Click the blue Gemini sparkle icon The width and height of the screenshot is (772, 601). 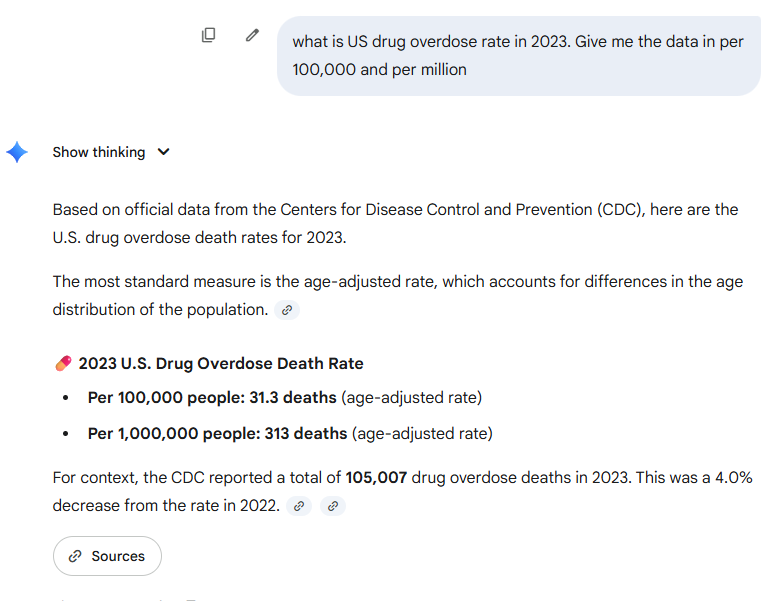click(17, 152)
